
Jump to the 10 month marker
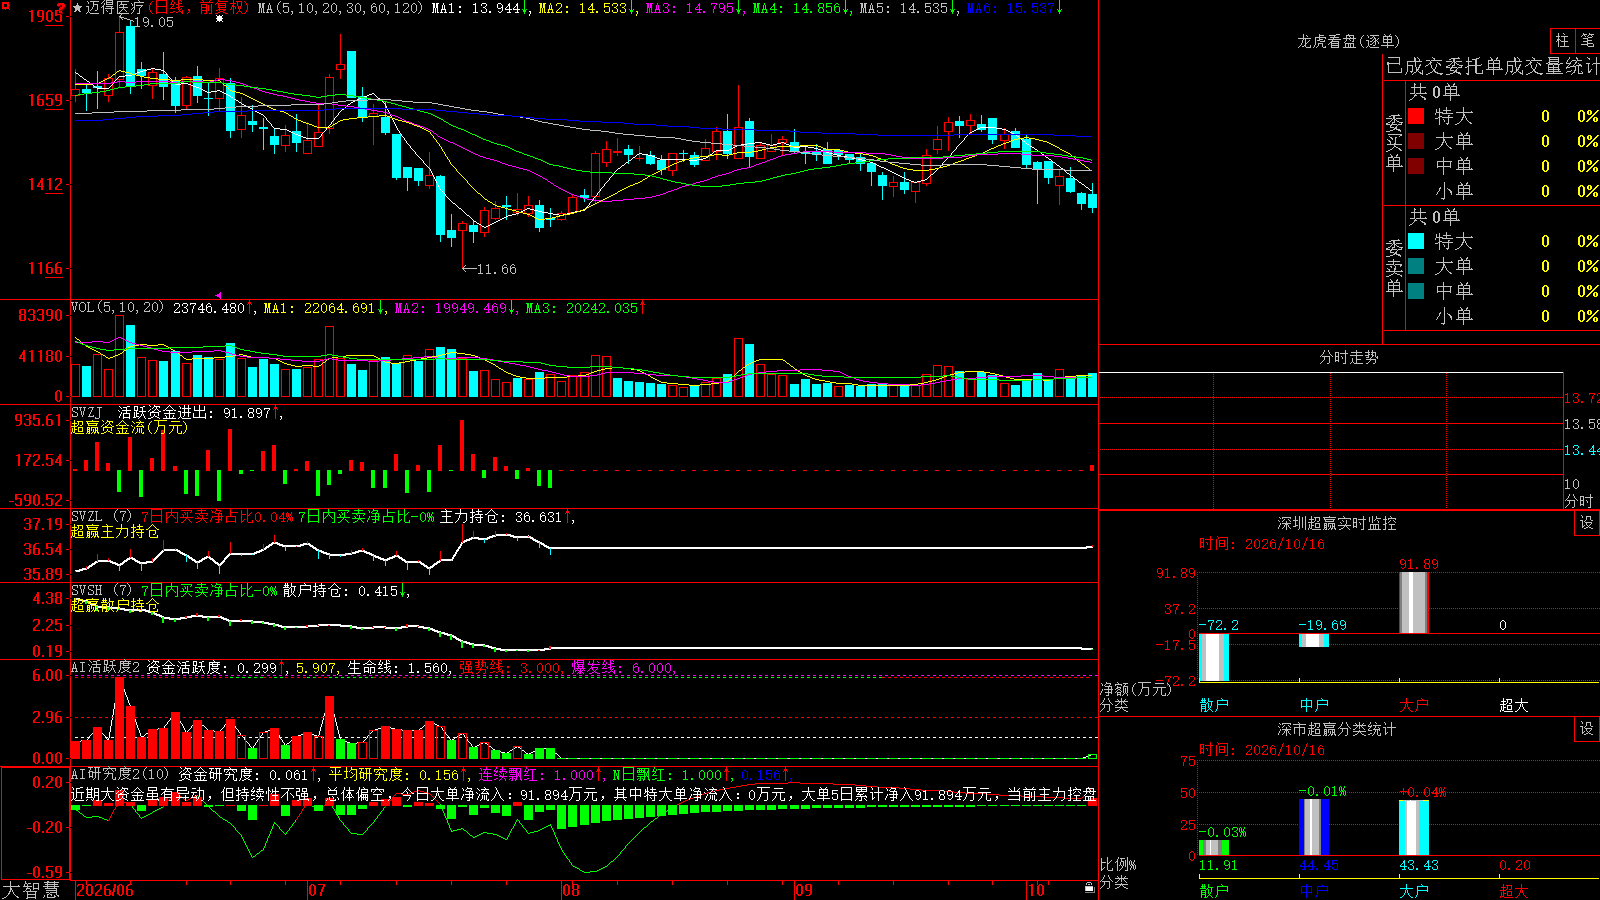coord(1036,890)
